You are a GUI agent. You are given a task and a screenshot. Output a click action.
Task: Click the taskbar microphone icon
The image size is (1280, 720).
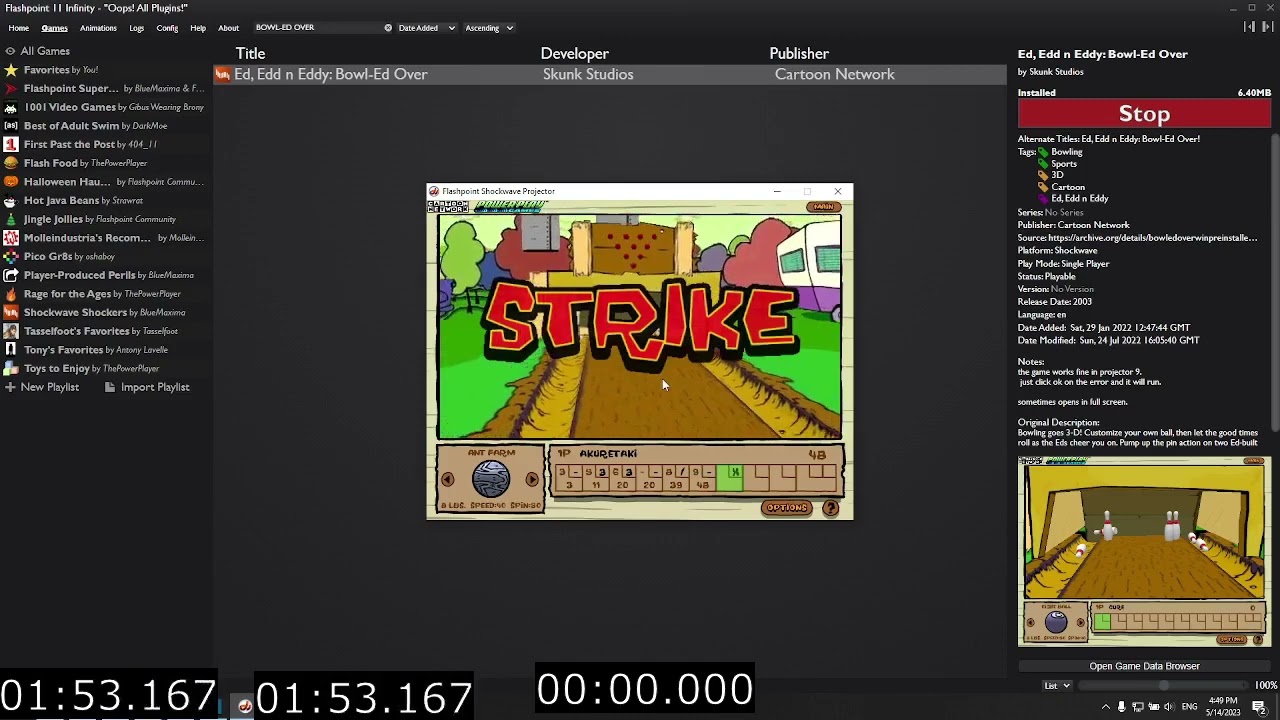tap(1122, 707)
